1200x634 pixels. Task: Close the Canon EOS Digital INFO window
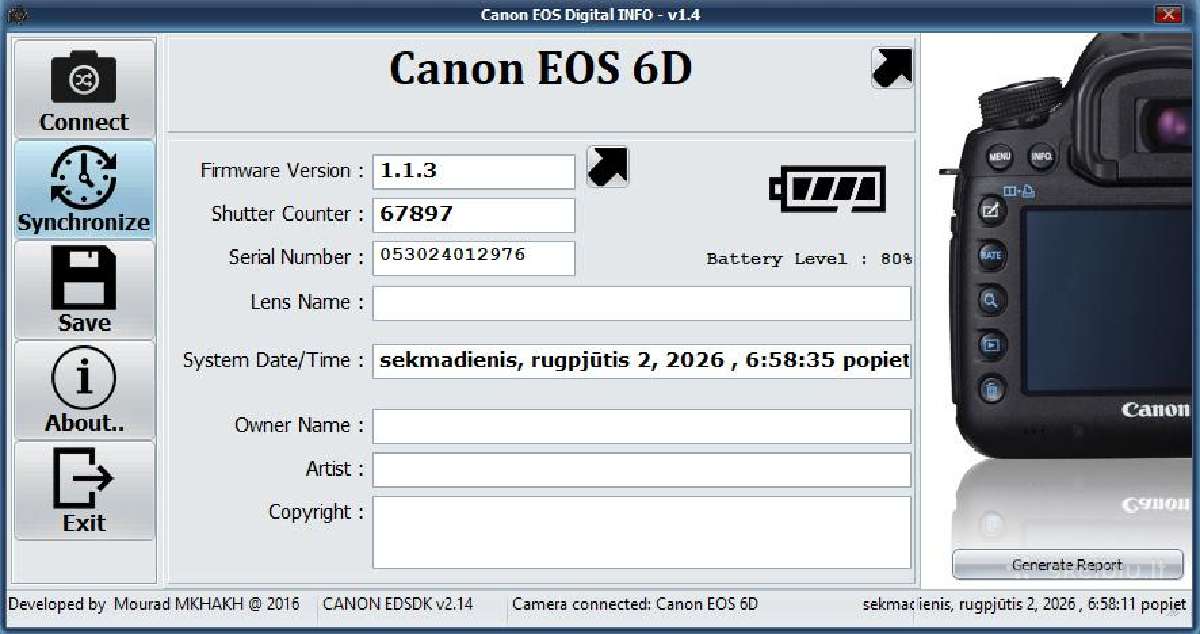(x=1169, y=14)
